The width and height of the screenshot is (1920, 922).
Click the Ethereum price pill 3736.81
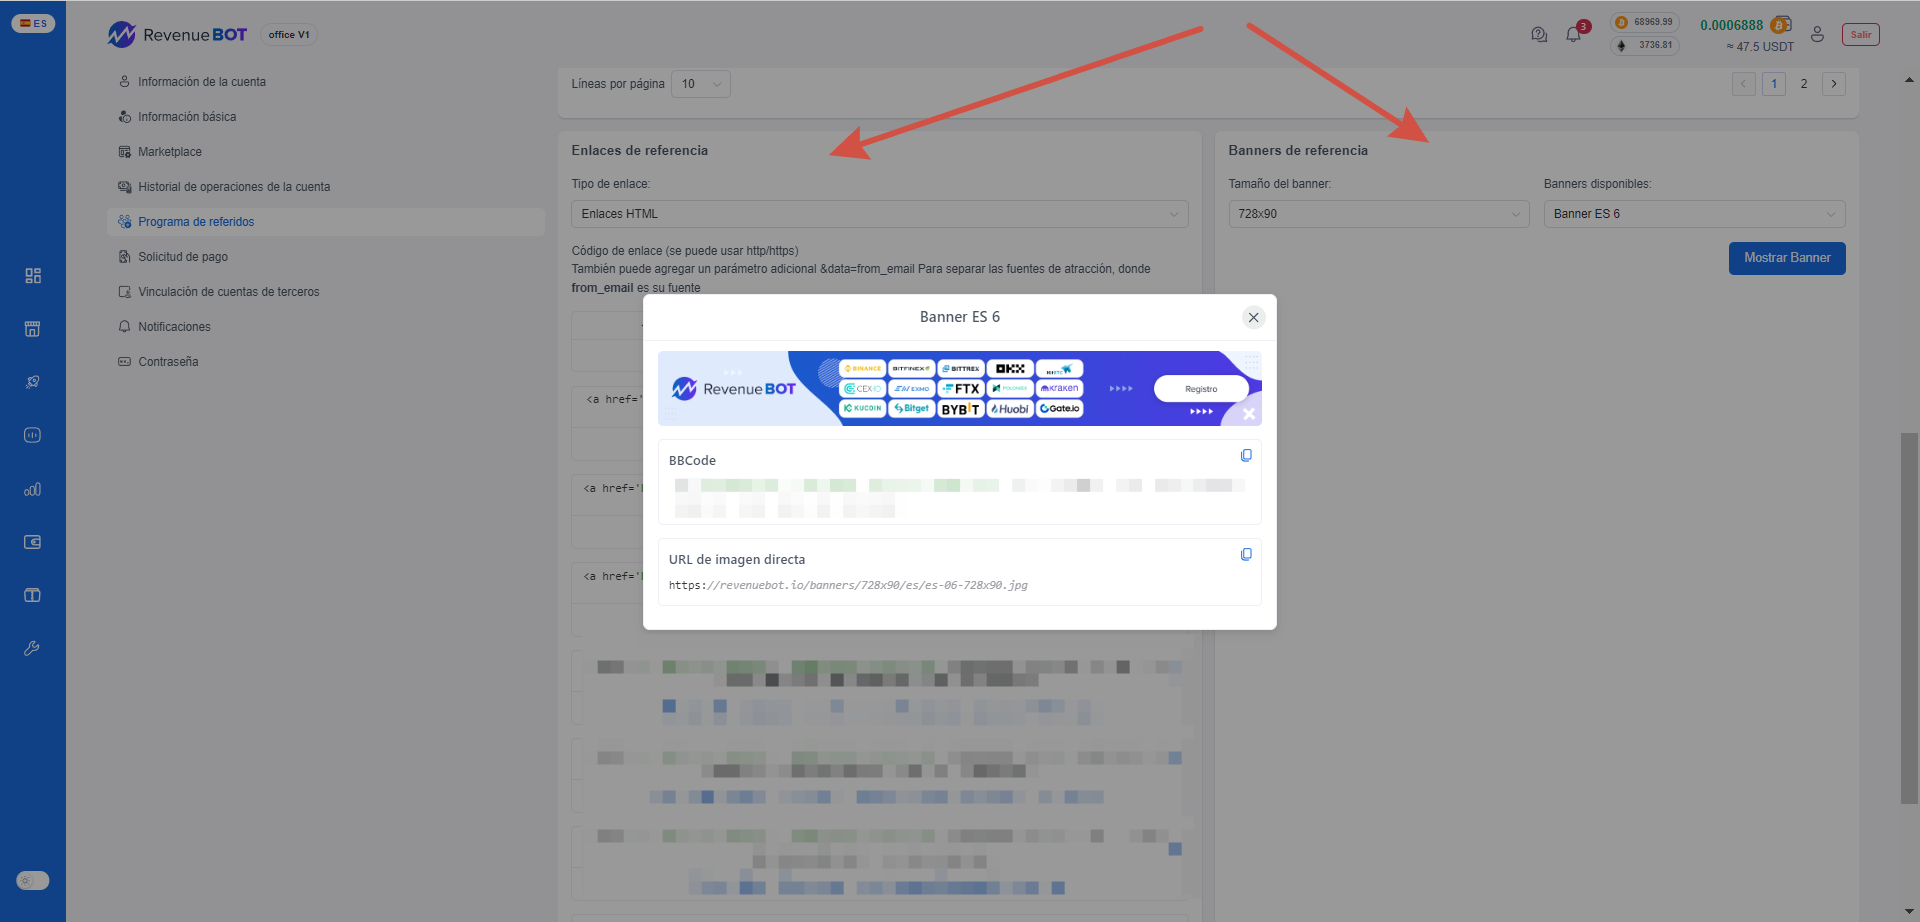(1644, 45)
